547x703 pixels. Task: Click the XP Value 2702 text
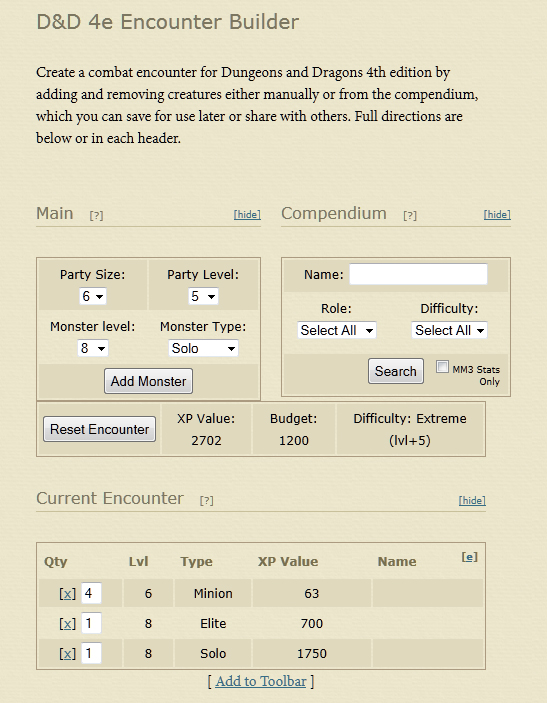[206, 430]
